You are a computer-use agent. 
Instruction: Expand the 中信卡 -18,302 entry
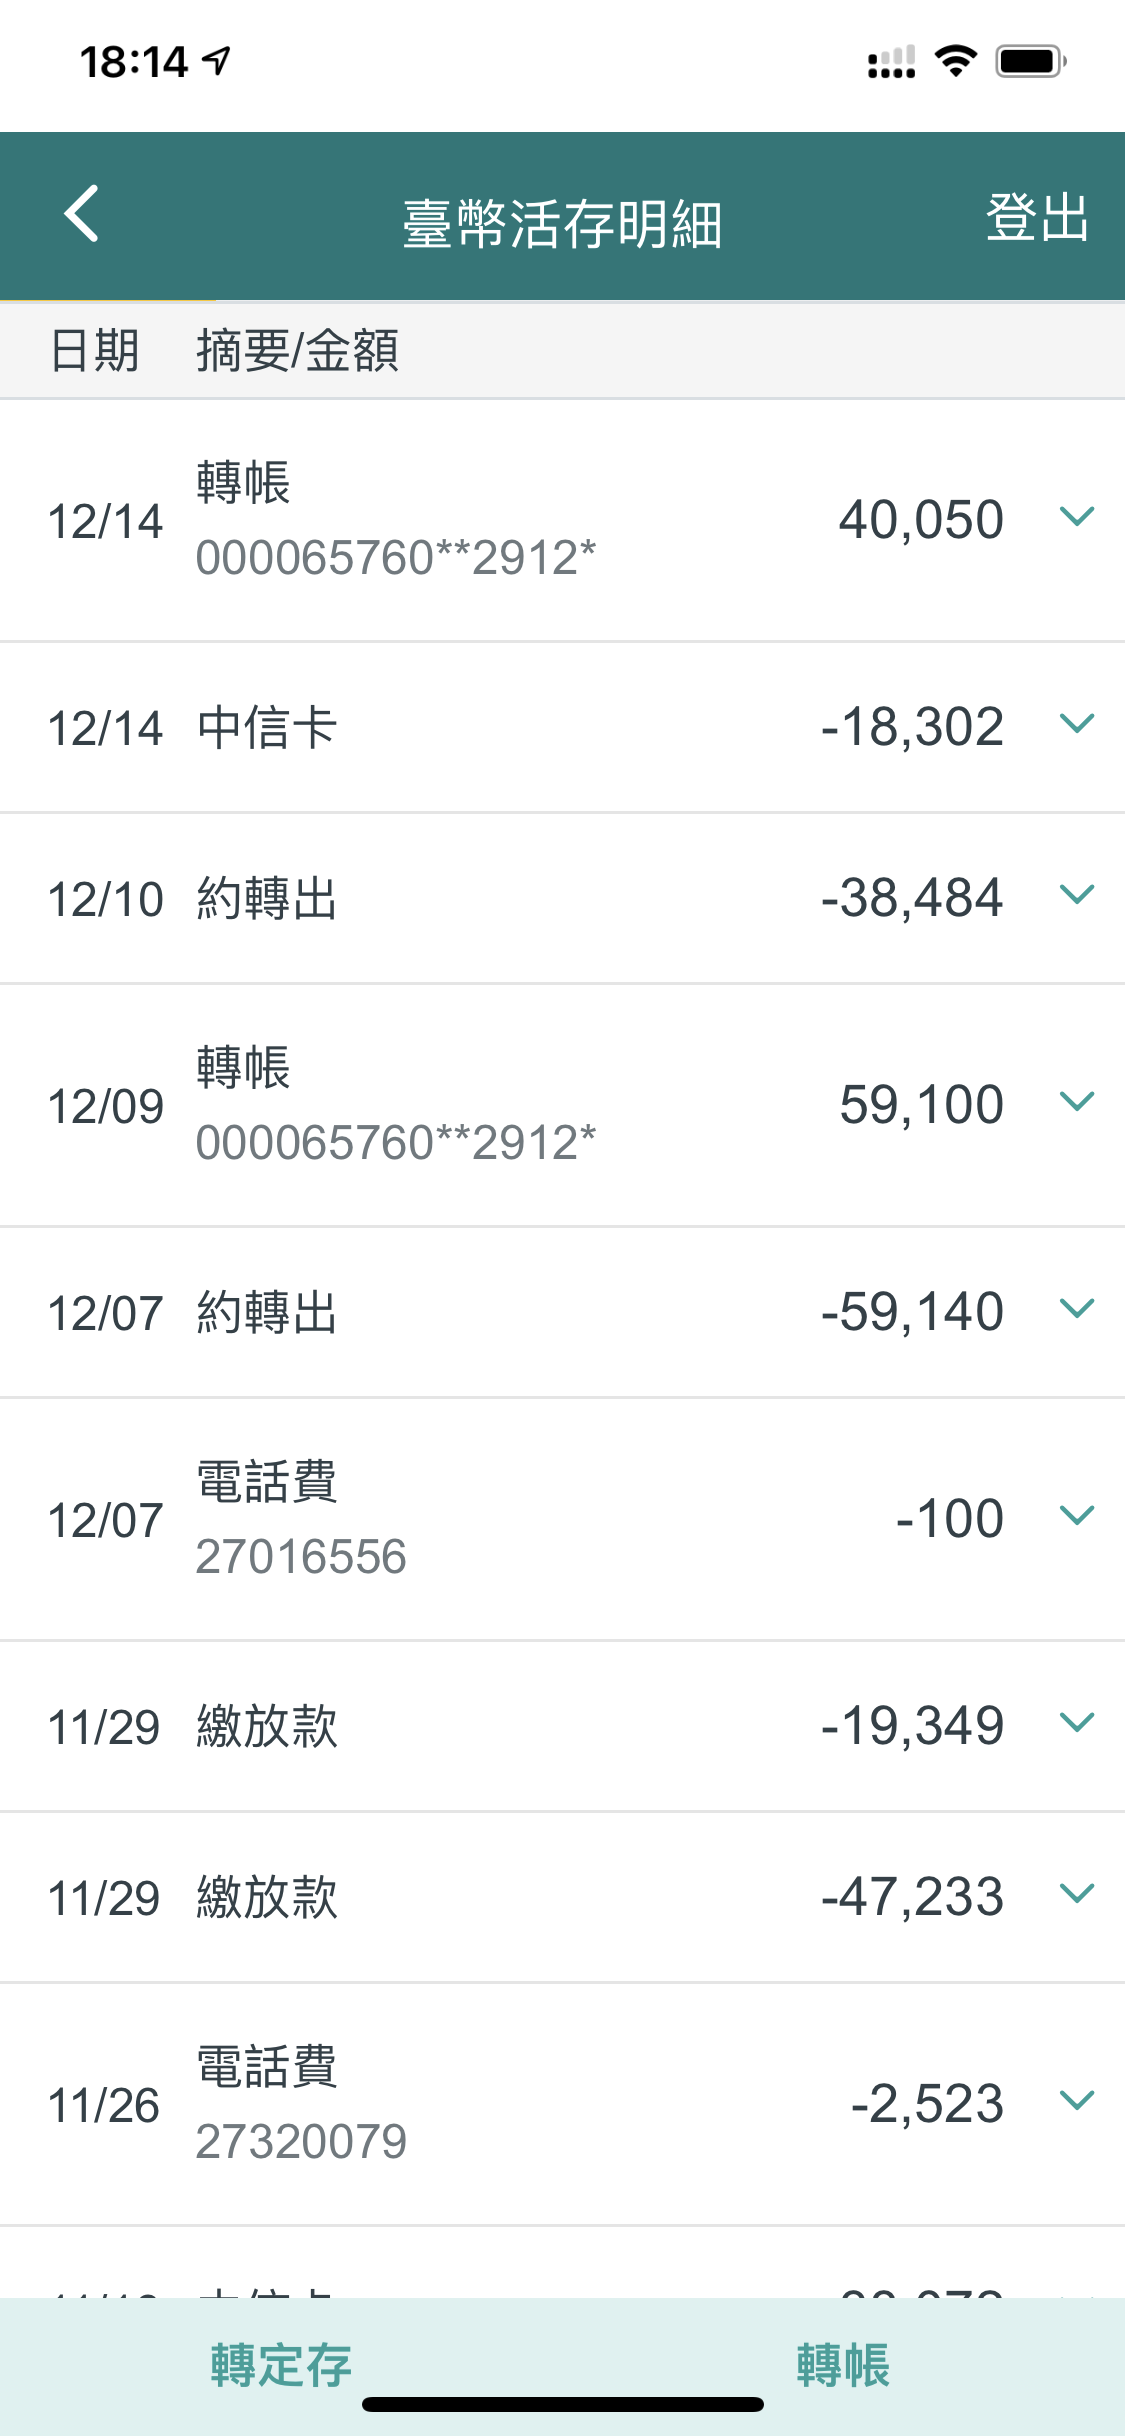[x=1077, y=724]
